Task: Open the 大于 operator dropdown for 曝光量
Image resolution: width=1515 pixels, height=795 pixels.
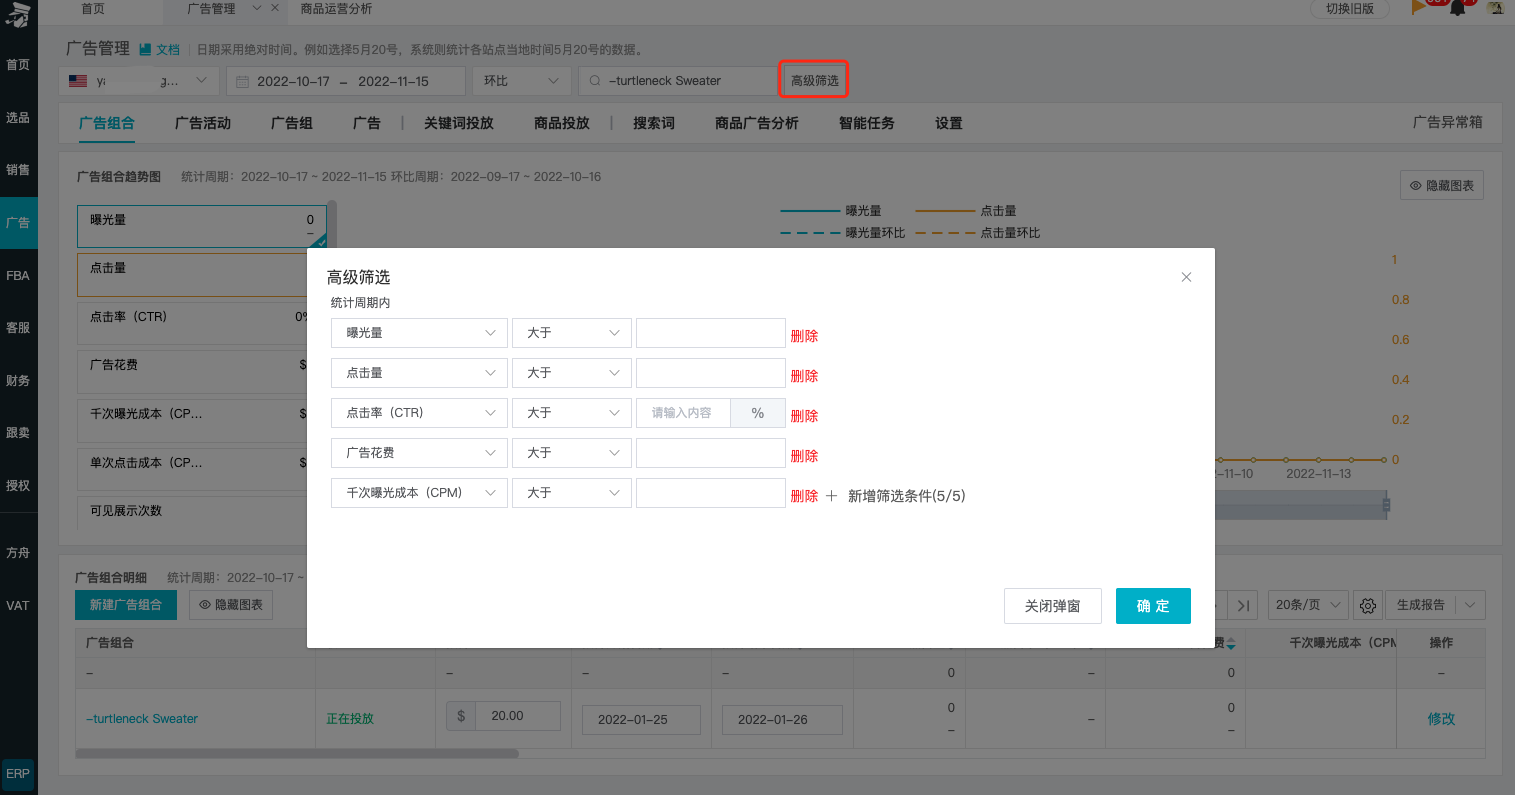Action: click(x=572, y=333)
